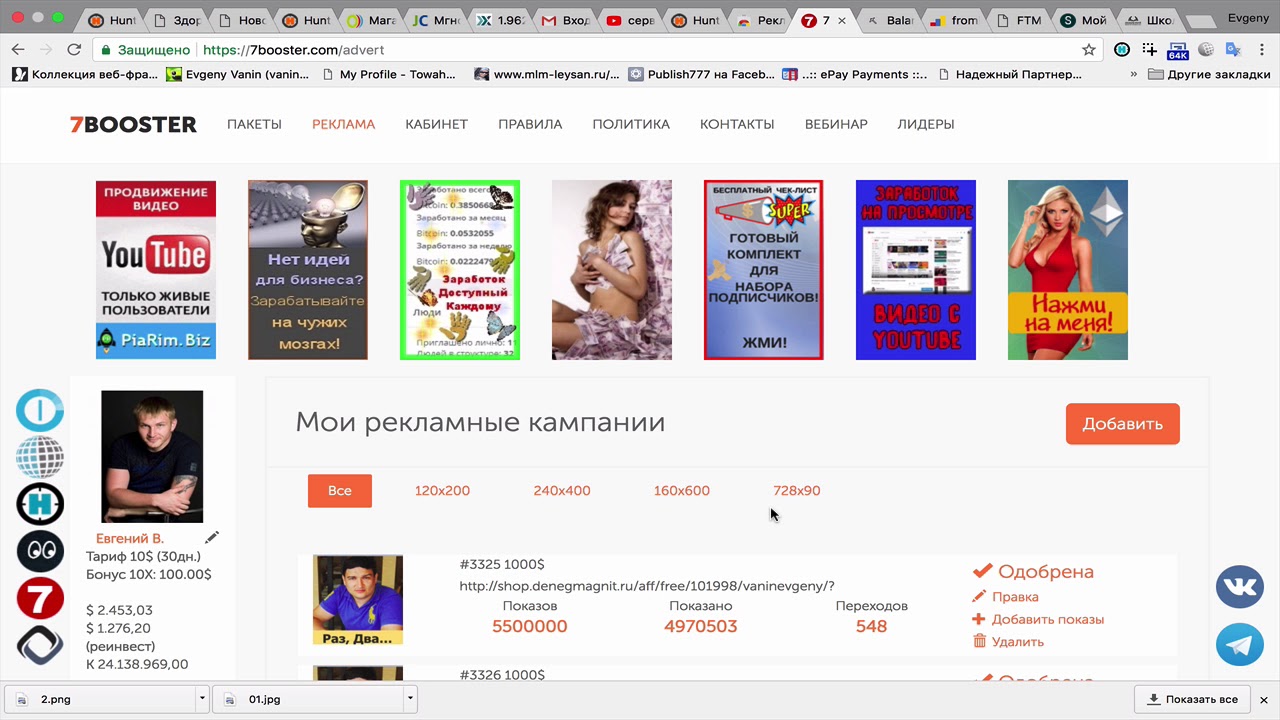Open the VK social button
Screen dimensions: 1280x720
pos(1240,587)
